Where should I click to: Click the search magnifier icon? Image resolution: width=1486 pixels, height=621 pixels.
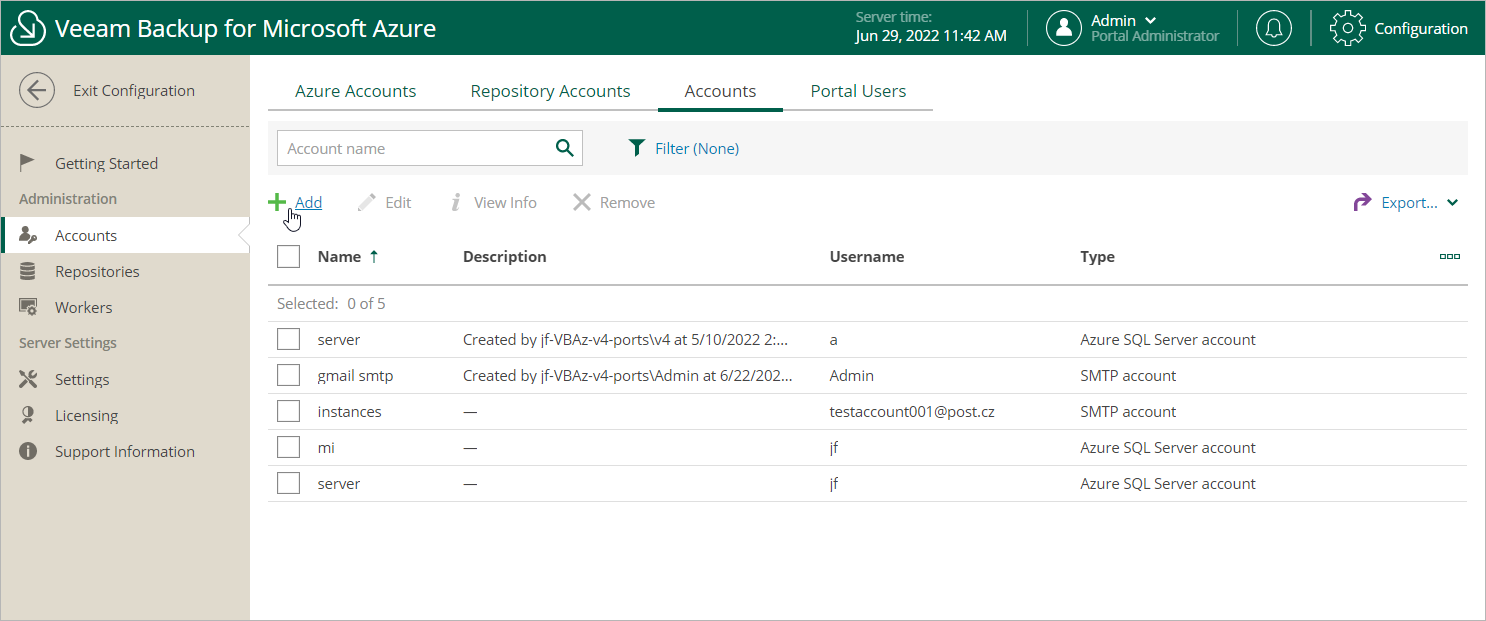(565, 148)
